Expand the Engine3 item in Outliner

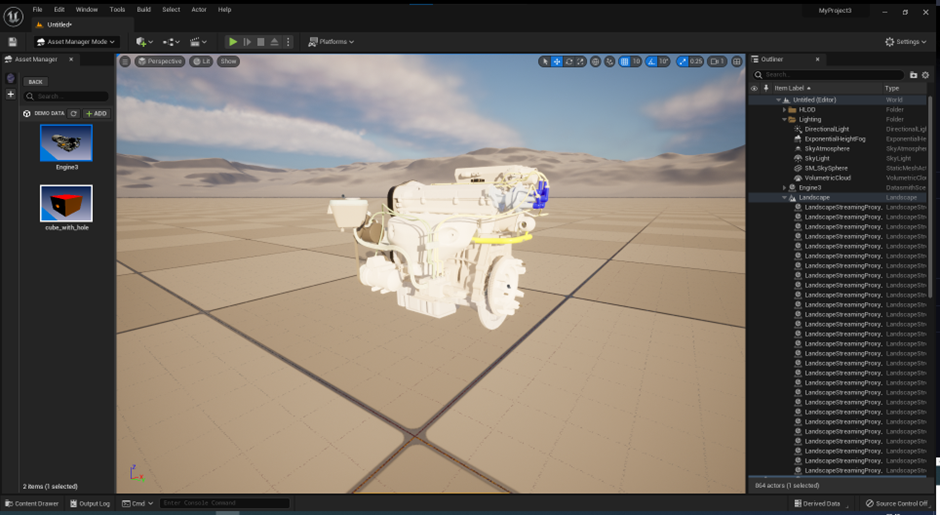tap(785, 188)
